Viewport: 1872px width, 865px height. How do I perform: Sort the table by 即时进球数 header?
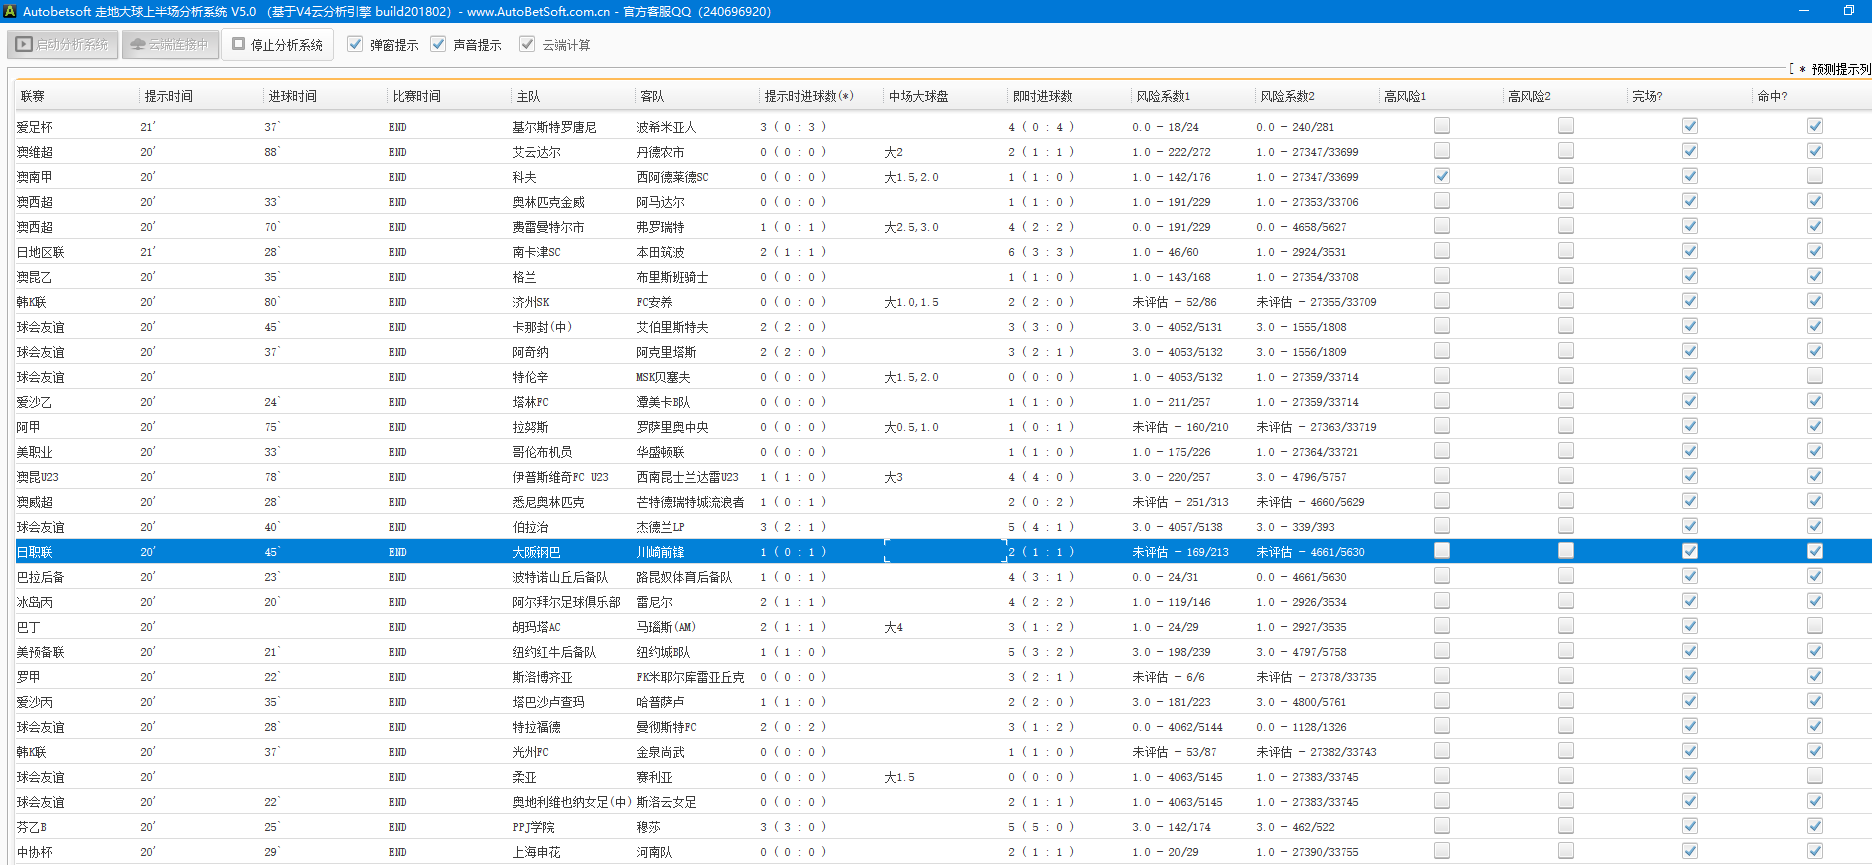click(x=1042, y=96)
